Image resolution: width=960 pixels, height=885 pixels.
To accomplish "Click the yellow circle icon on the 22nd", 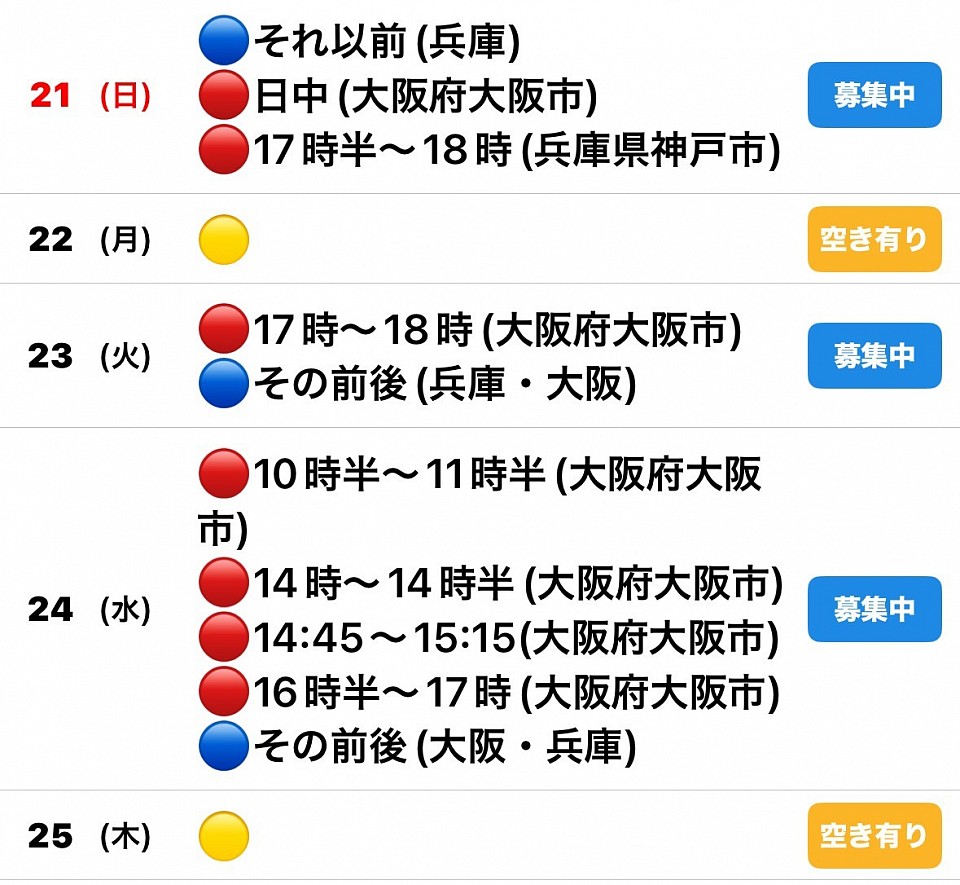I will pos(223,240).
